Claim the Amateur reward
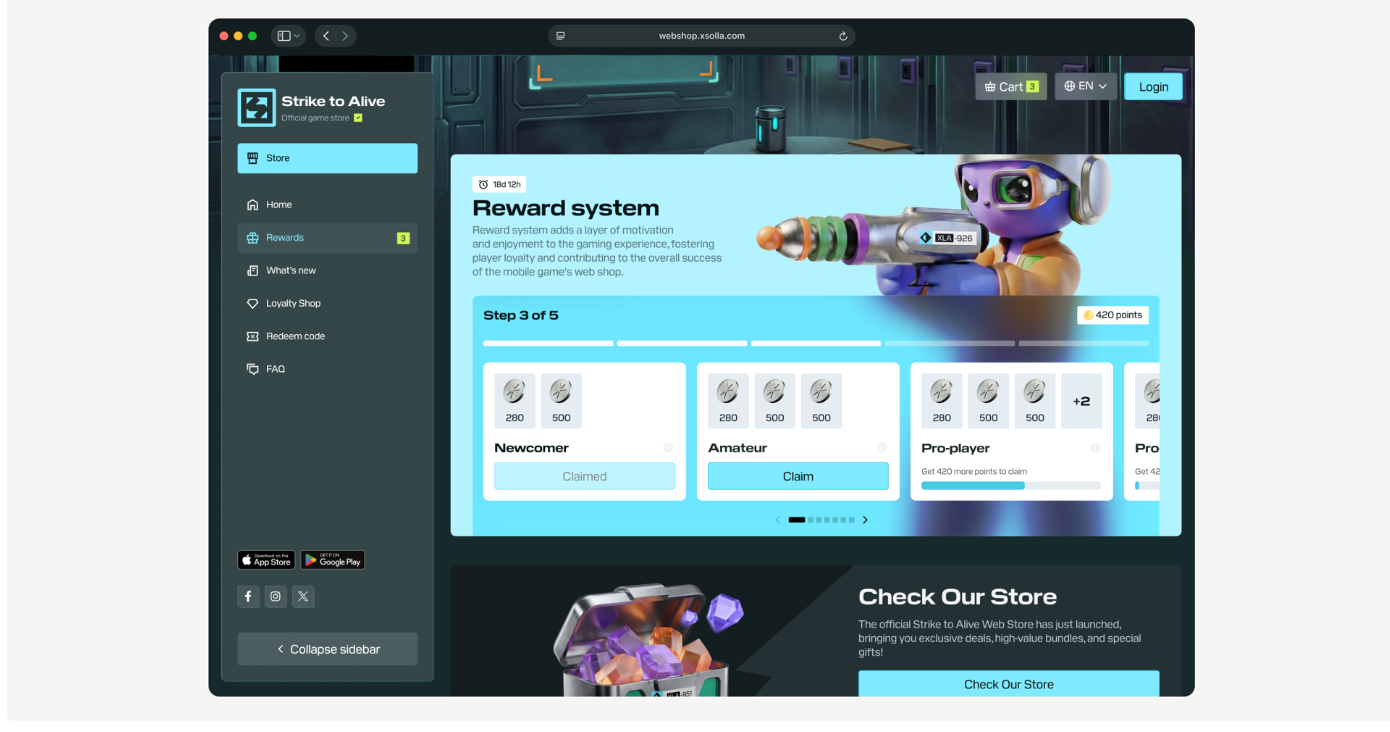 (798, 476)
